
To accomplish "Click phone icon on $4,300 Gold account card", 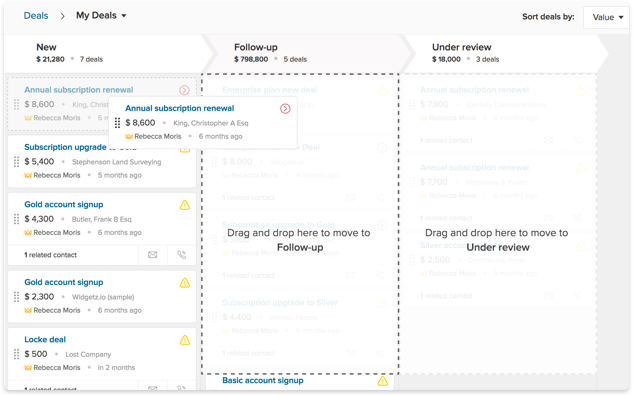I will point(182,255).
